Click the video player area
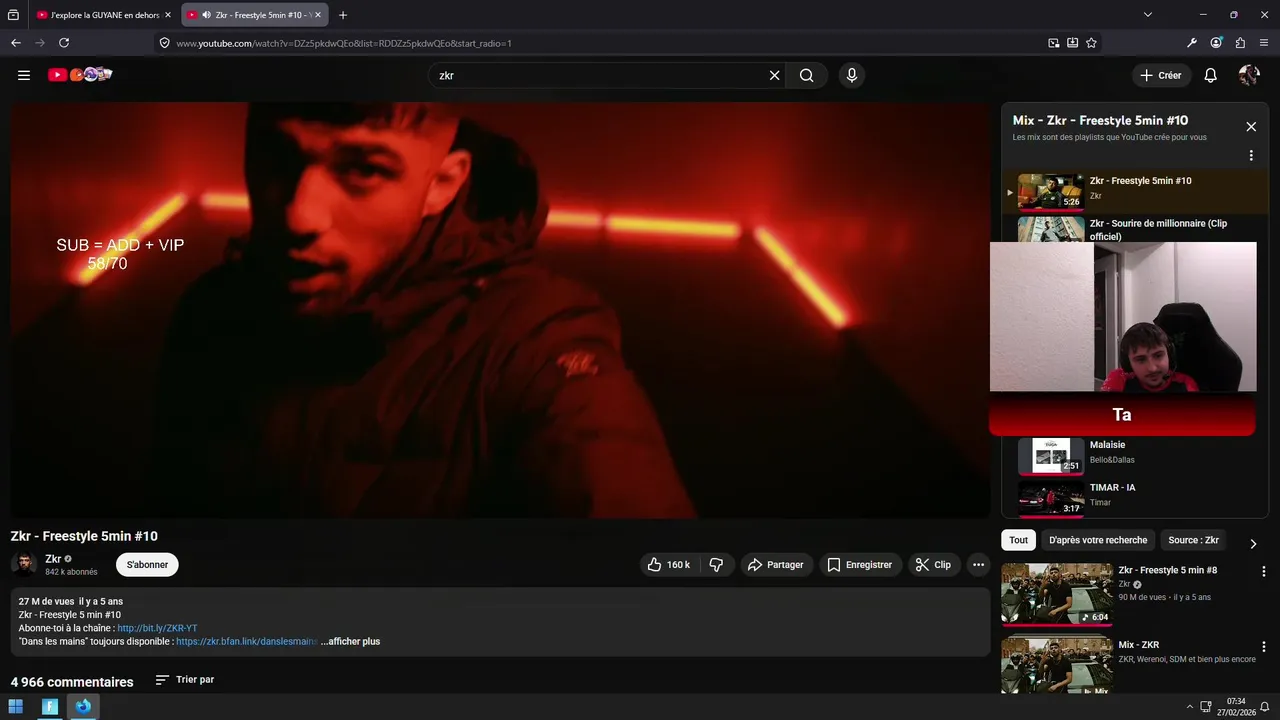1280x720 pixels. coord(500,310)
